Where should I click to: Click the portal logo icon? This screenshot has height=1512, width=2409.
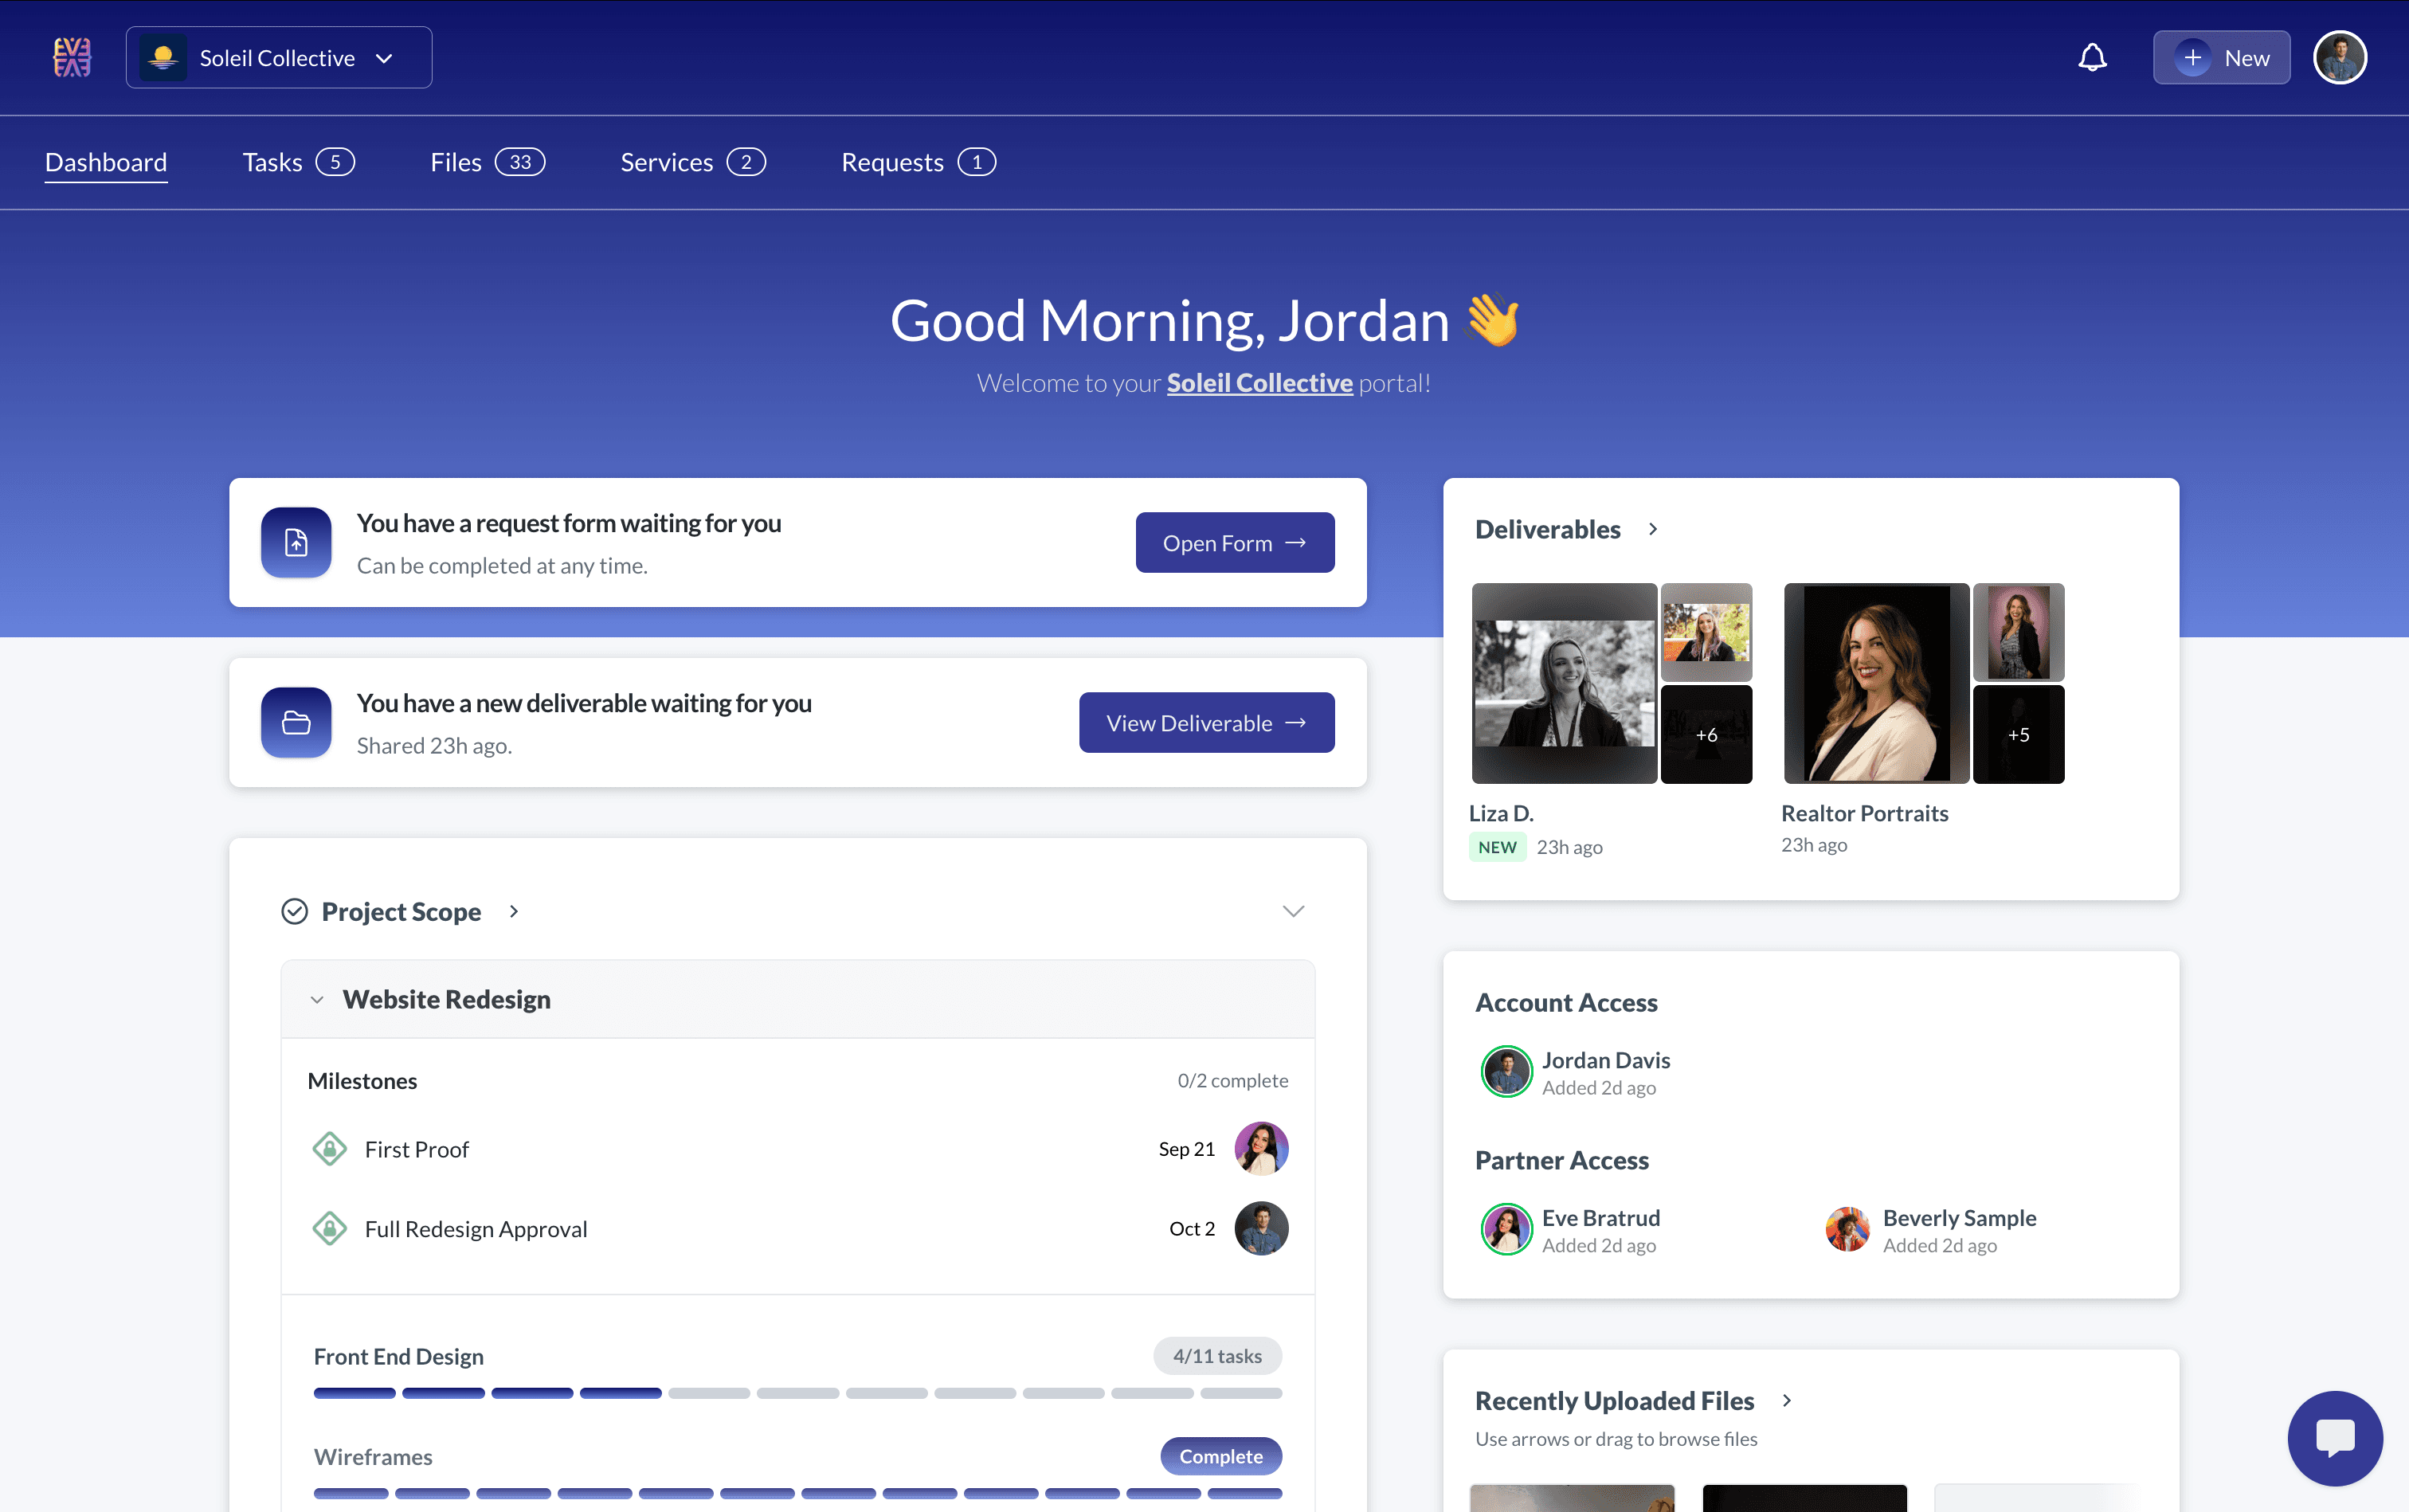click(72, 57)
